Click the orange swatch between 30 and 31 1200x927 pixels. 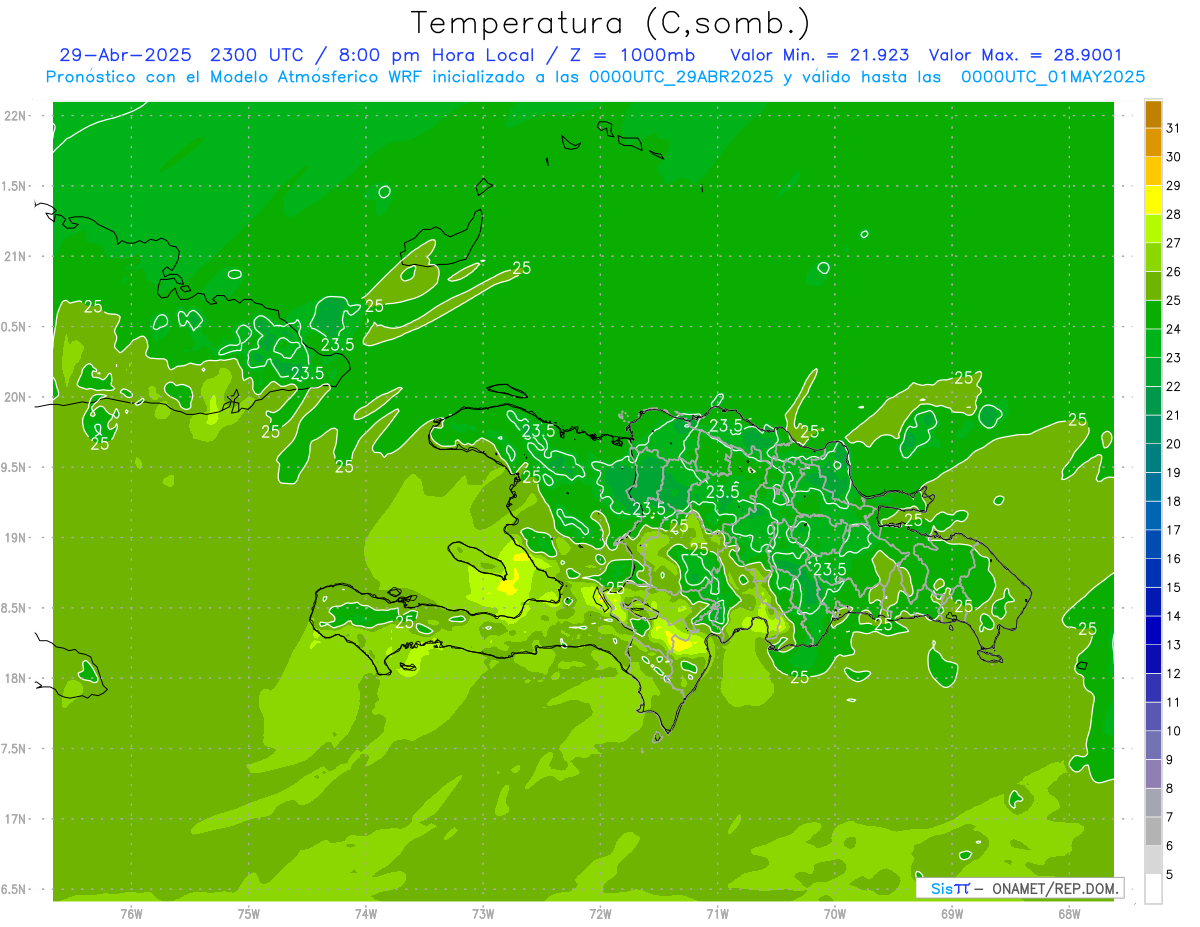(x=1153, y=142)
